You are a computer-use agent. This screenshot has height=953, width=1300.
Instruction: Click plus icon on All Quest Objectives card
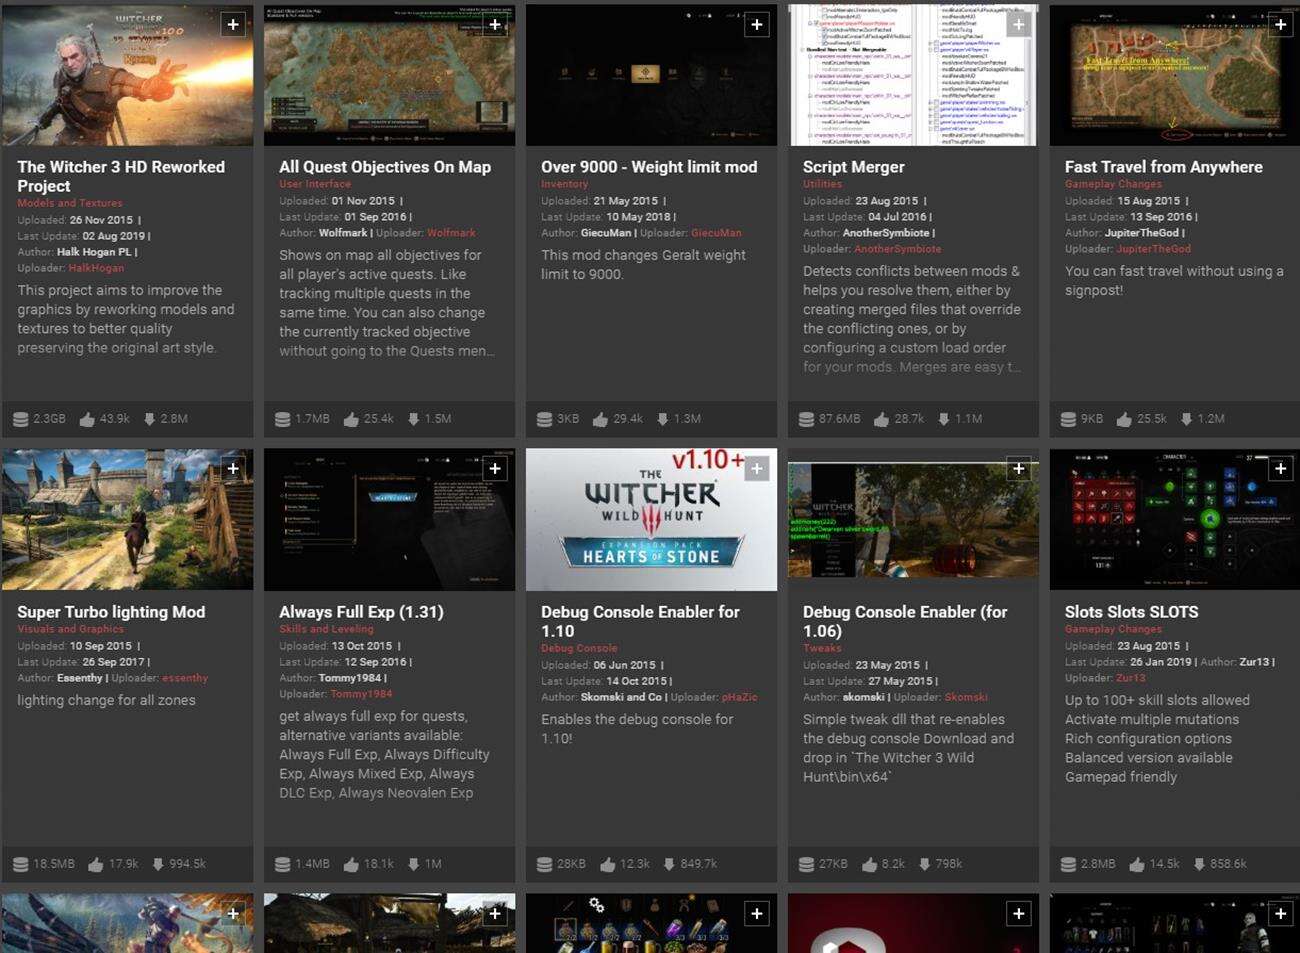[x=495, y=24]
